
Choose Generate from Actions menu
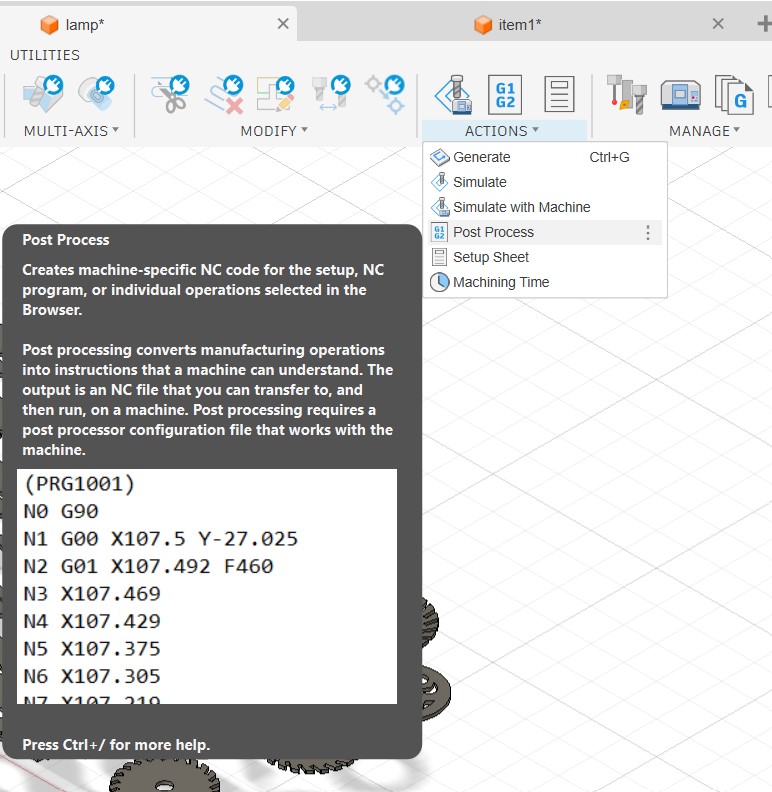click(x=545, y=158)
